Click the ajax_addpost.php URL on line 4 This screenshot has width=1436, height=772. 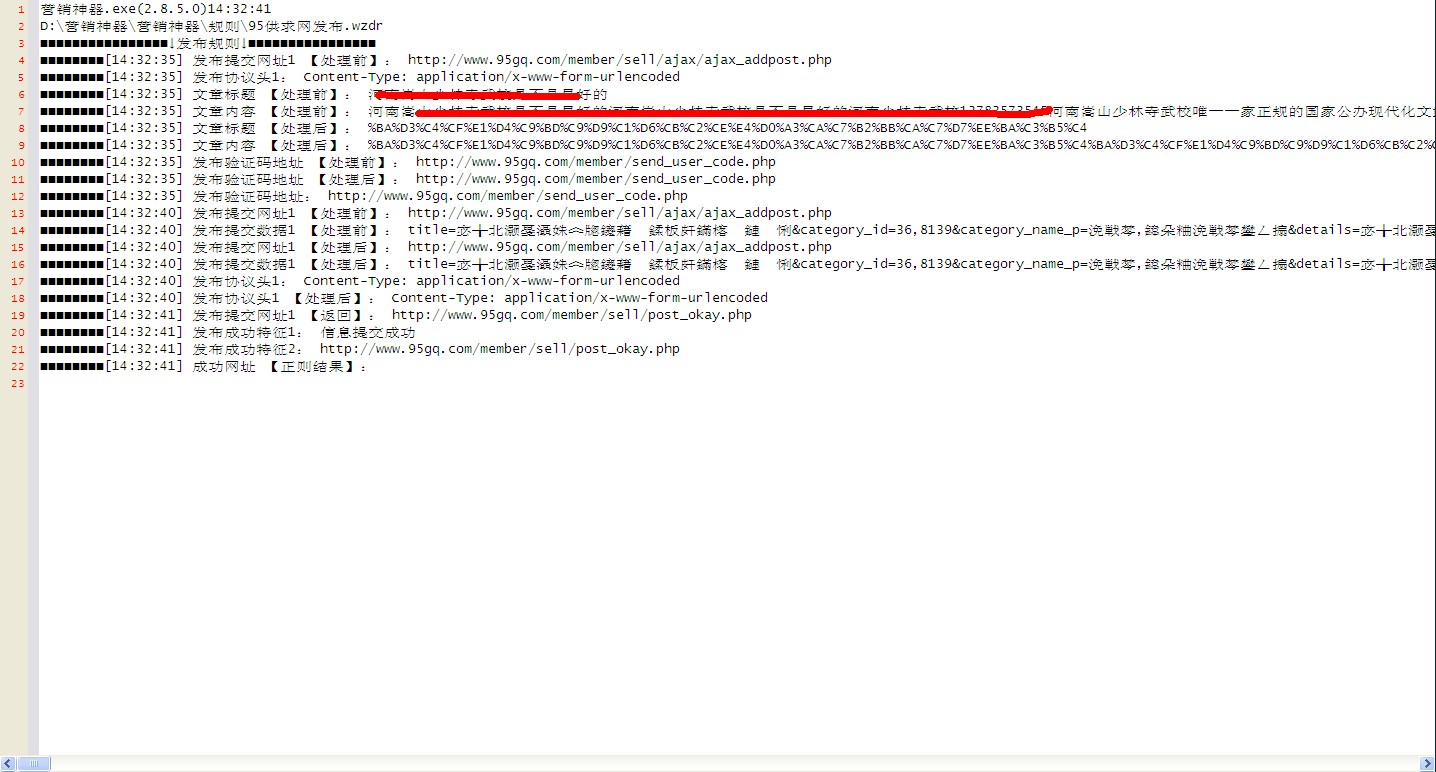pos(619,60)
